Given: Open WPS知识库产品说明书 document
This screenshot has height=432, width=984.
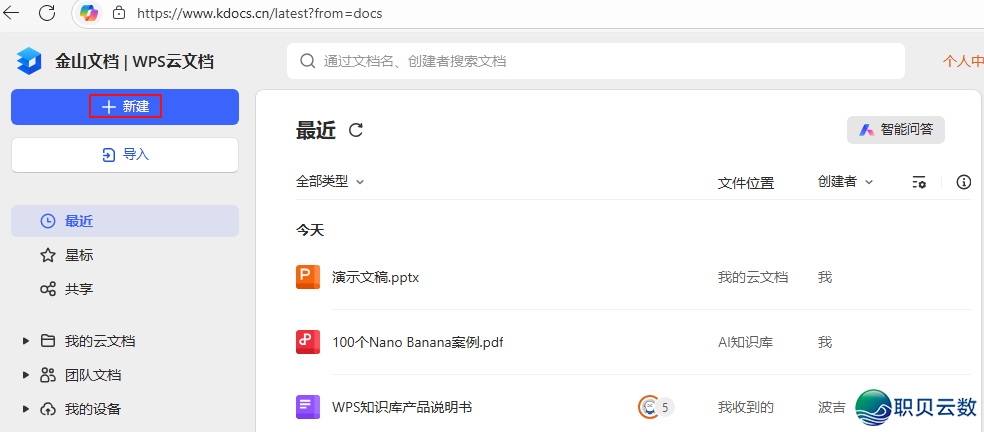Looking at the screenshot, I should click(402, 408).
